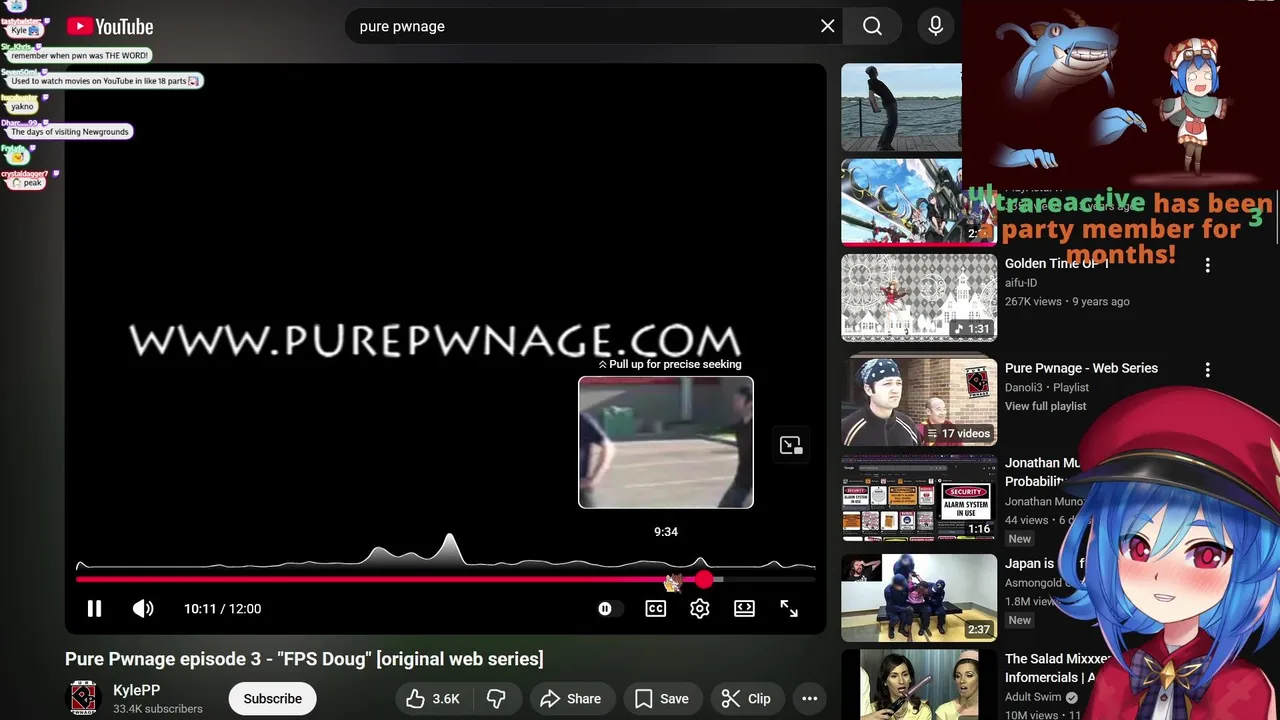Image resolution: width=1280 pixels, height=720 pixels.
Task: Open the miniplayer icon on the video
Action: coord(791,445)
